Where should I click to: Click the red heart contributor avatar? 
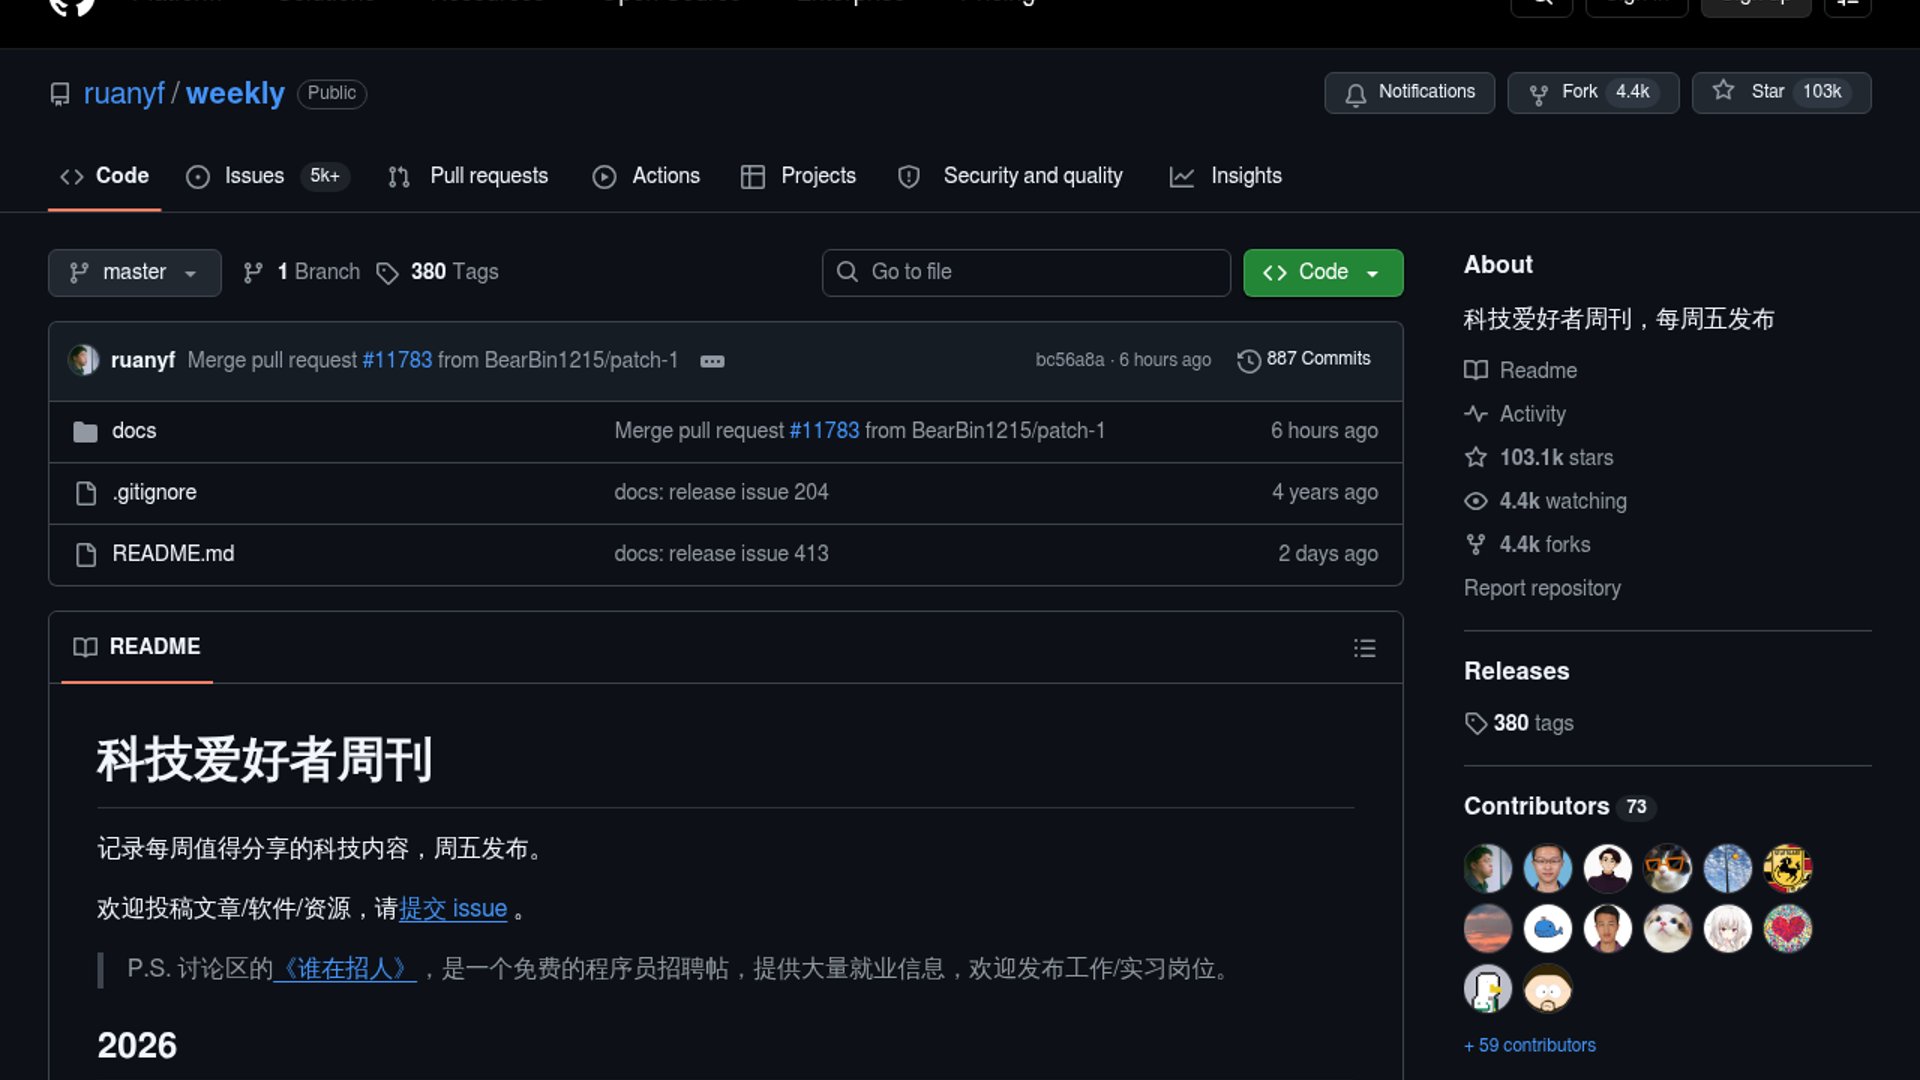pyautogui.click(x=1788, y=928)
